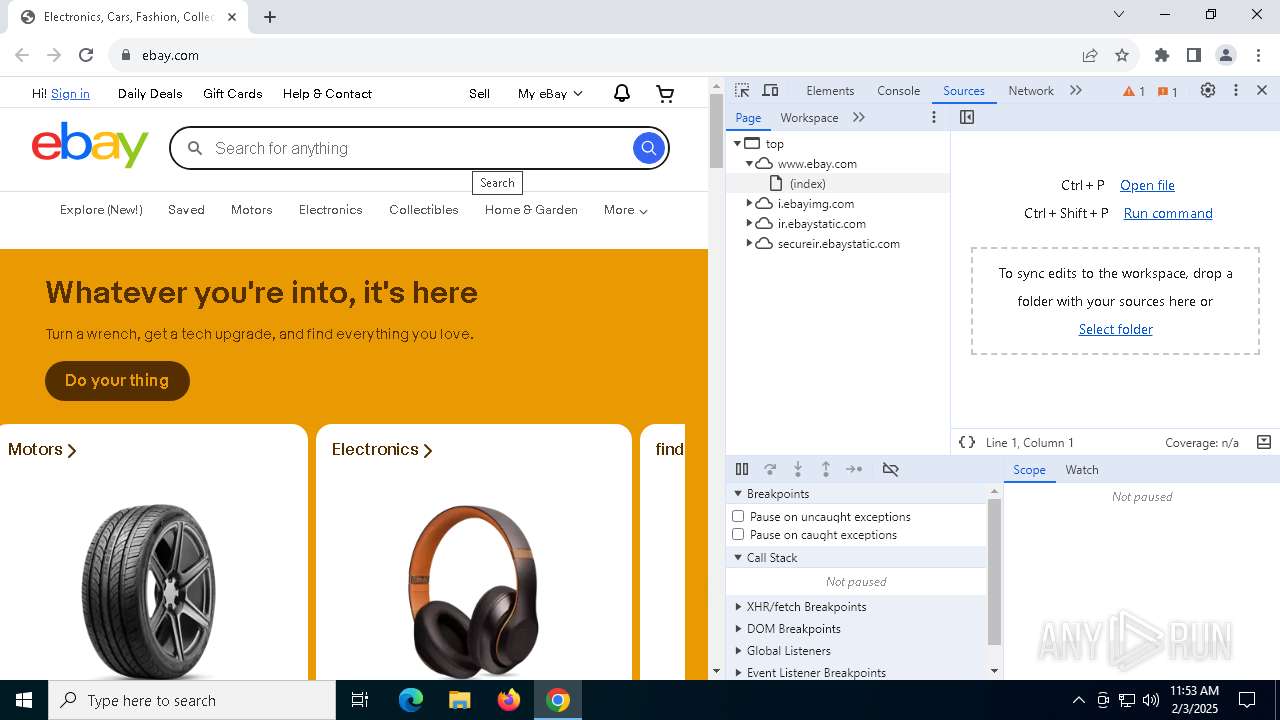Enable Pause on caught exceptions
The width and height of the screenshot is (1280, 720).
pos(738,534)
